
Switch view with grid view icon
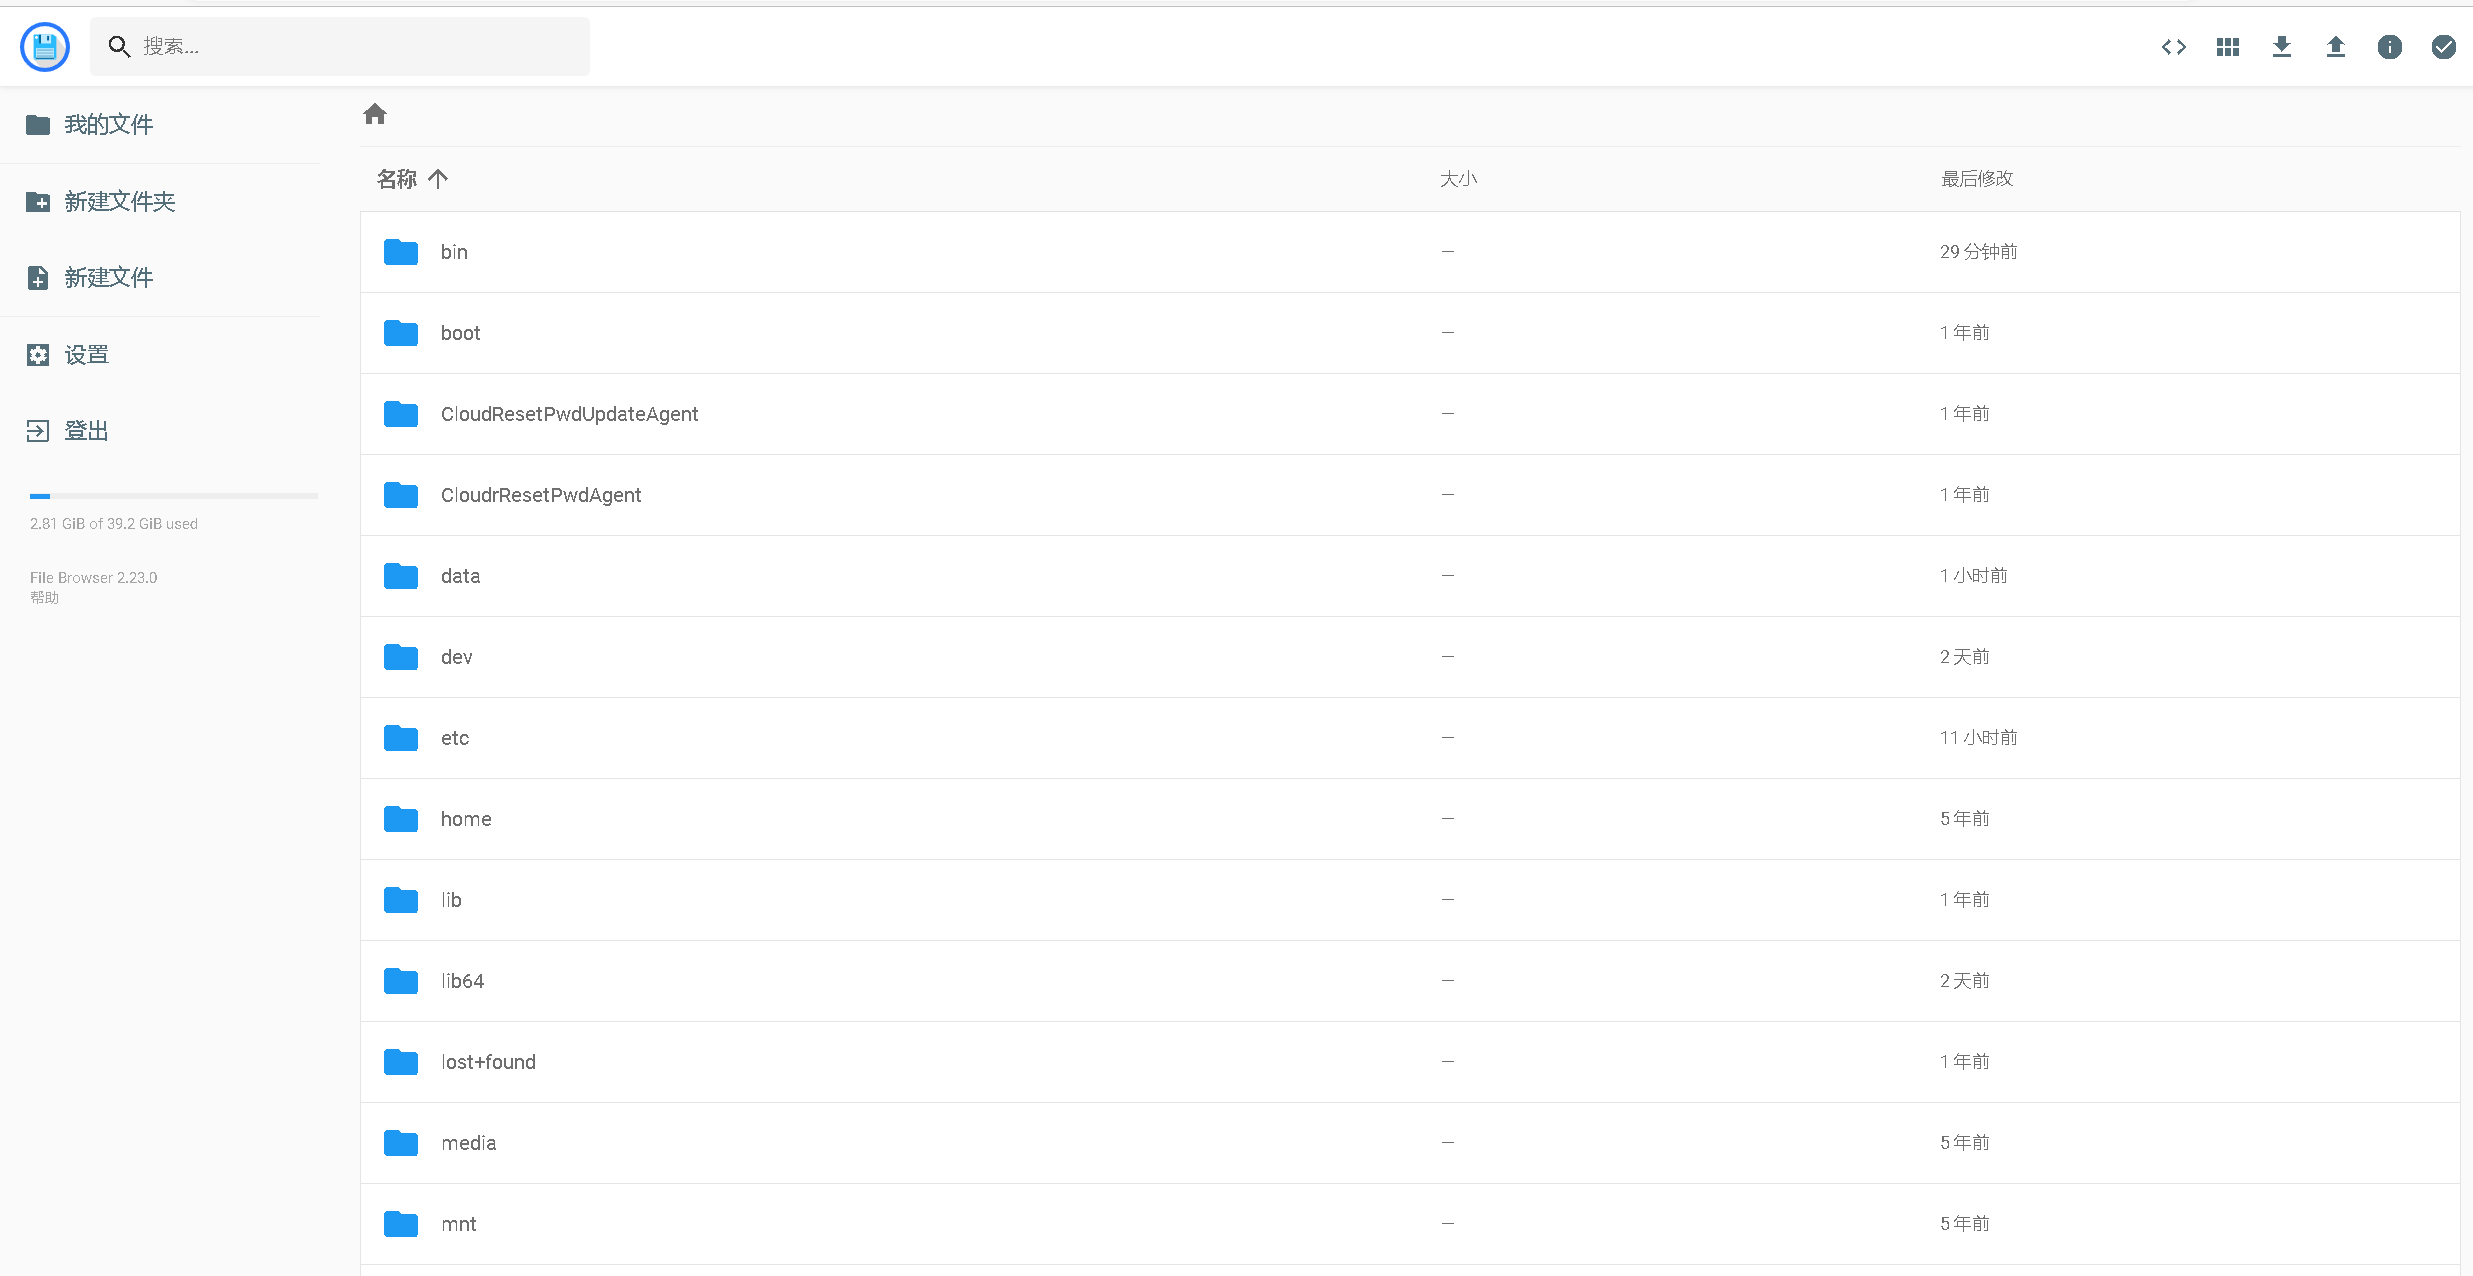(2227, 47)
